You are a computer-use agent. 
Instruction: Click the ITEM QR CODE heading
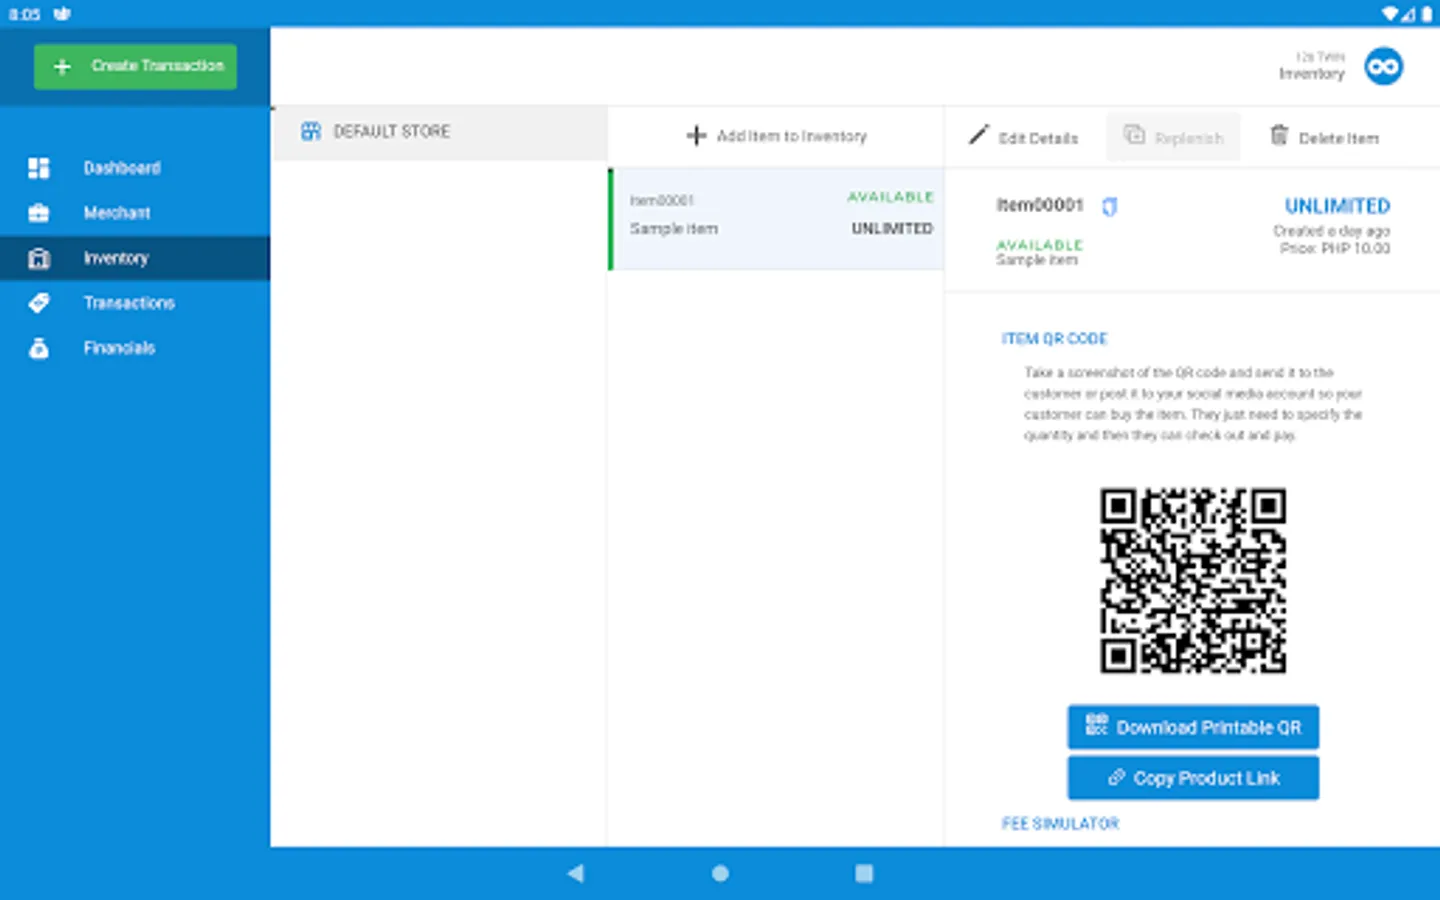tap(1054, 339)
